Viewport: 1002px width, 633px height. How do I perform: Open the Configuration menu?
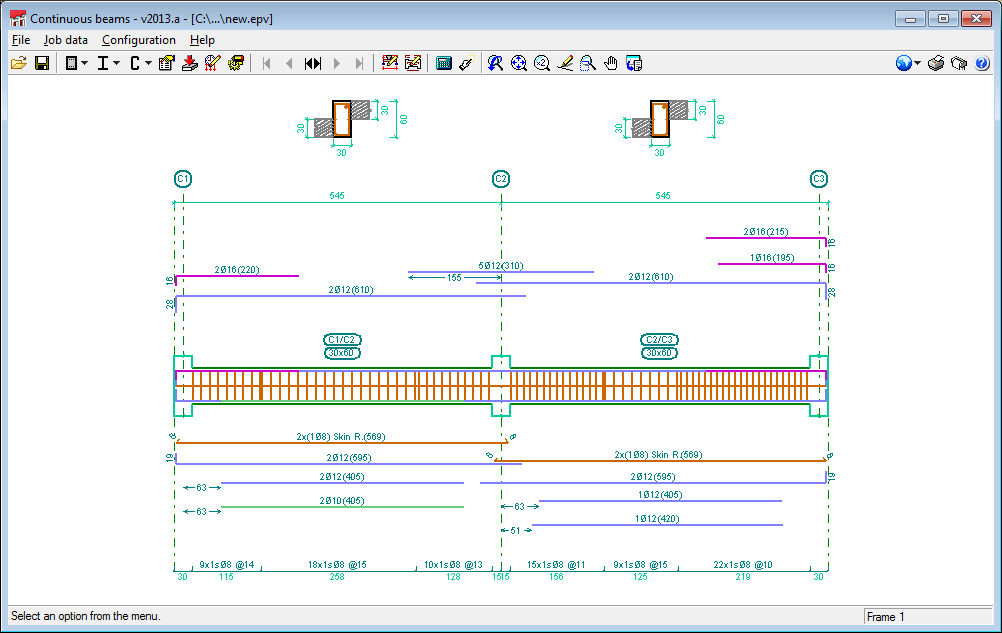click(138, 40)
